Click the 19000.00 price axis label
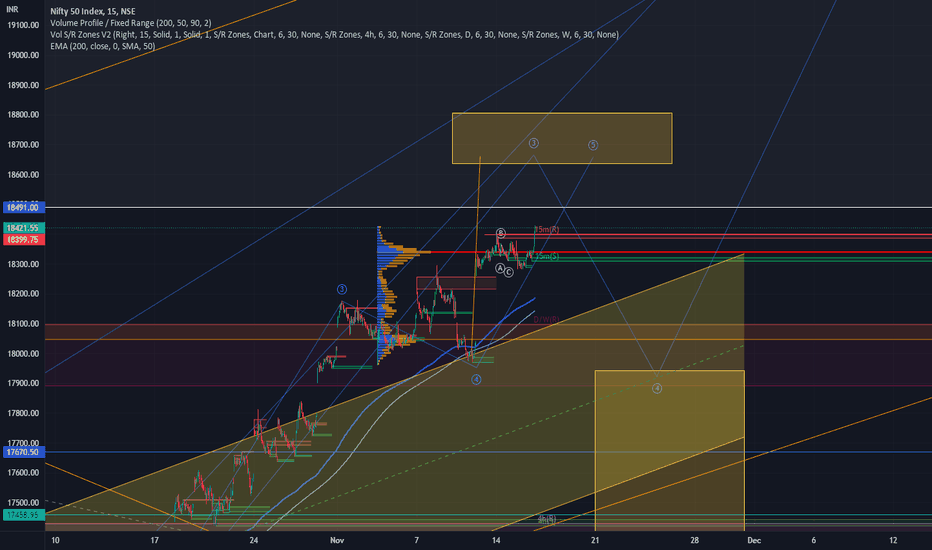The height and width of the screenshot is (550, 932). click(x=23, y=55)
